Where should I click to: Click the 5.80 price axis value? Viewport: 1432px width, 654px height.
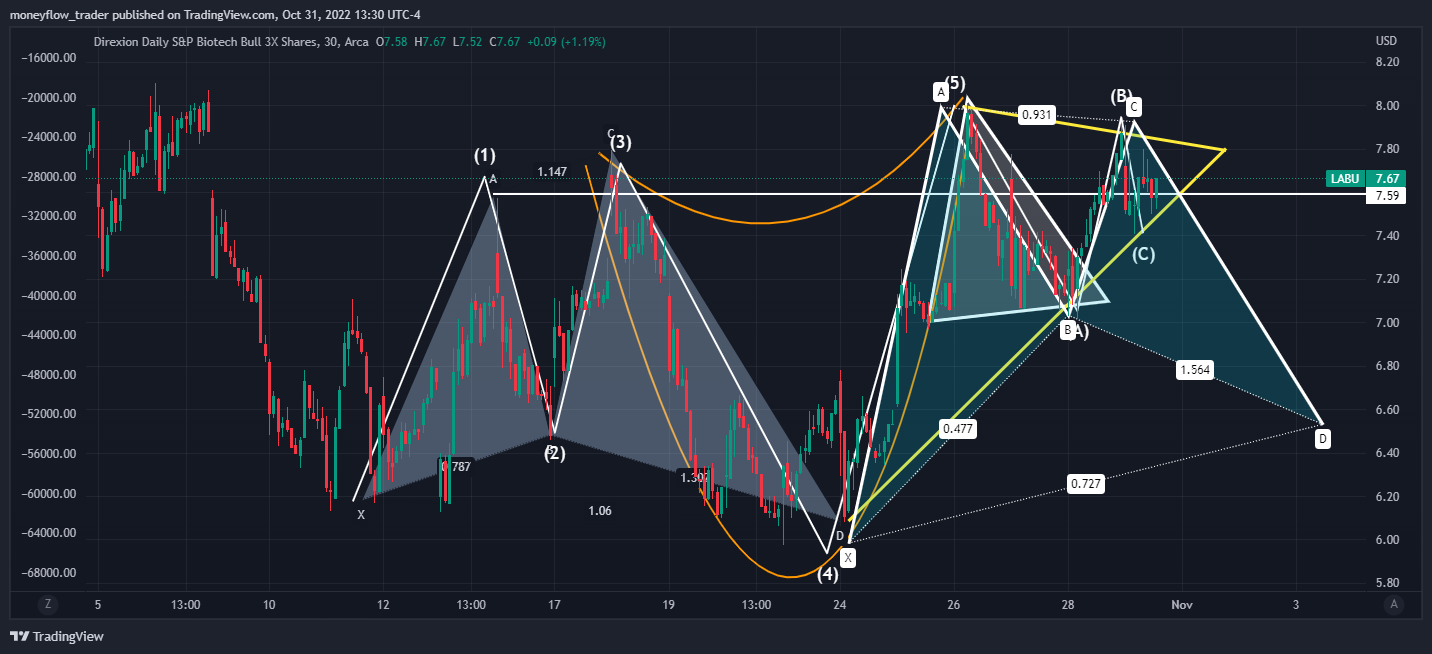coord(1386,583)
